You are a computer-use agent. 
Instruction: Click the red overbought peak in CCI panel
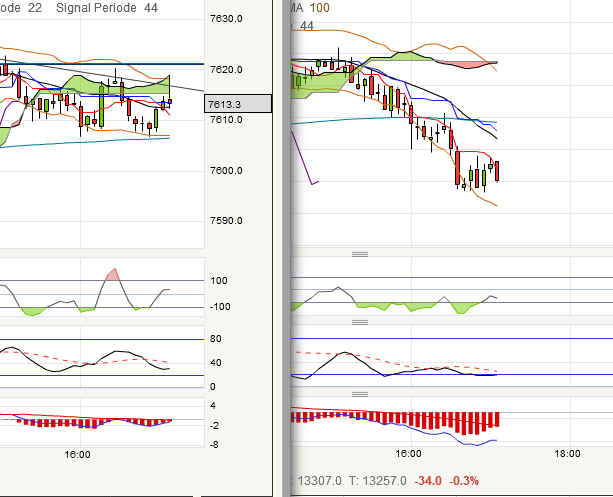(x=113, y=275)
